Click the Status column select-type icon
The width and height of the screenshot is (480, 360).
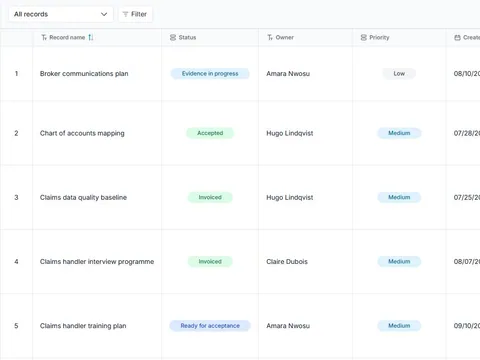173,37
